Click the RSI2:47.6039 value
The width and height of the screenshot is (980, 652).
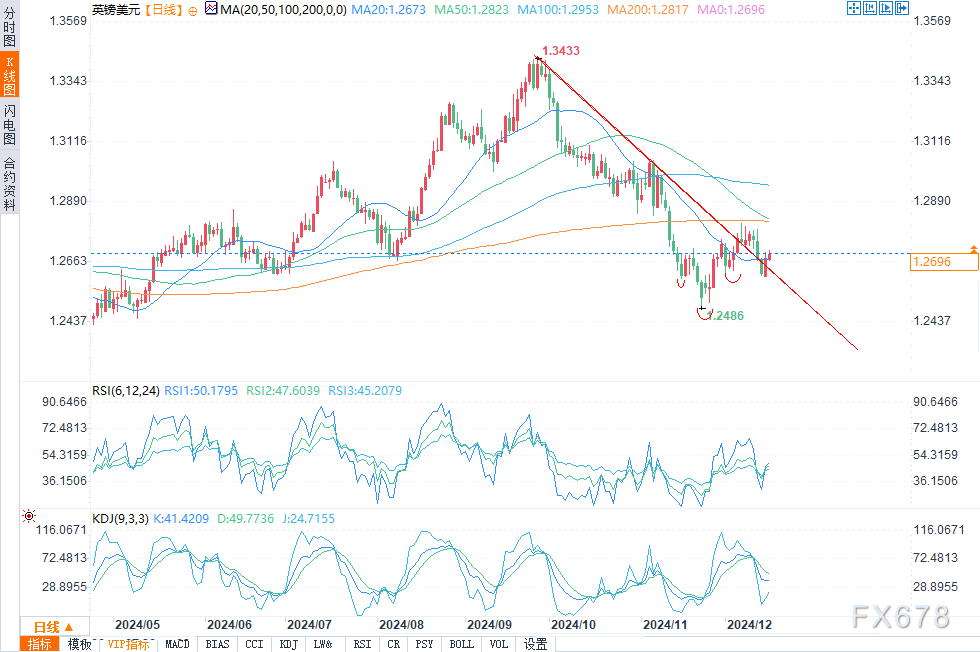click(x=282, y=391)
